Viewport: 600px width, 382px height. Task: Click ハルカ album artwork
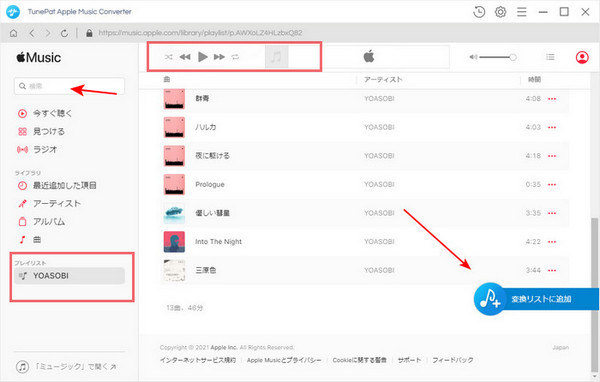pos(174,127)
